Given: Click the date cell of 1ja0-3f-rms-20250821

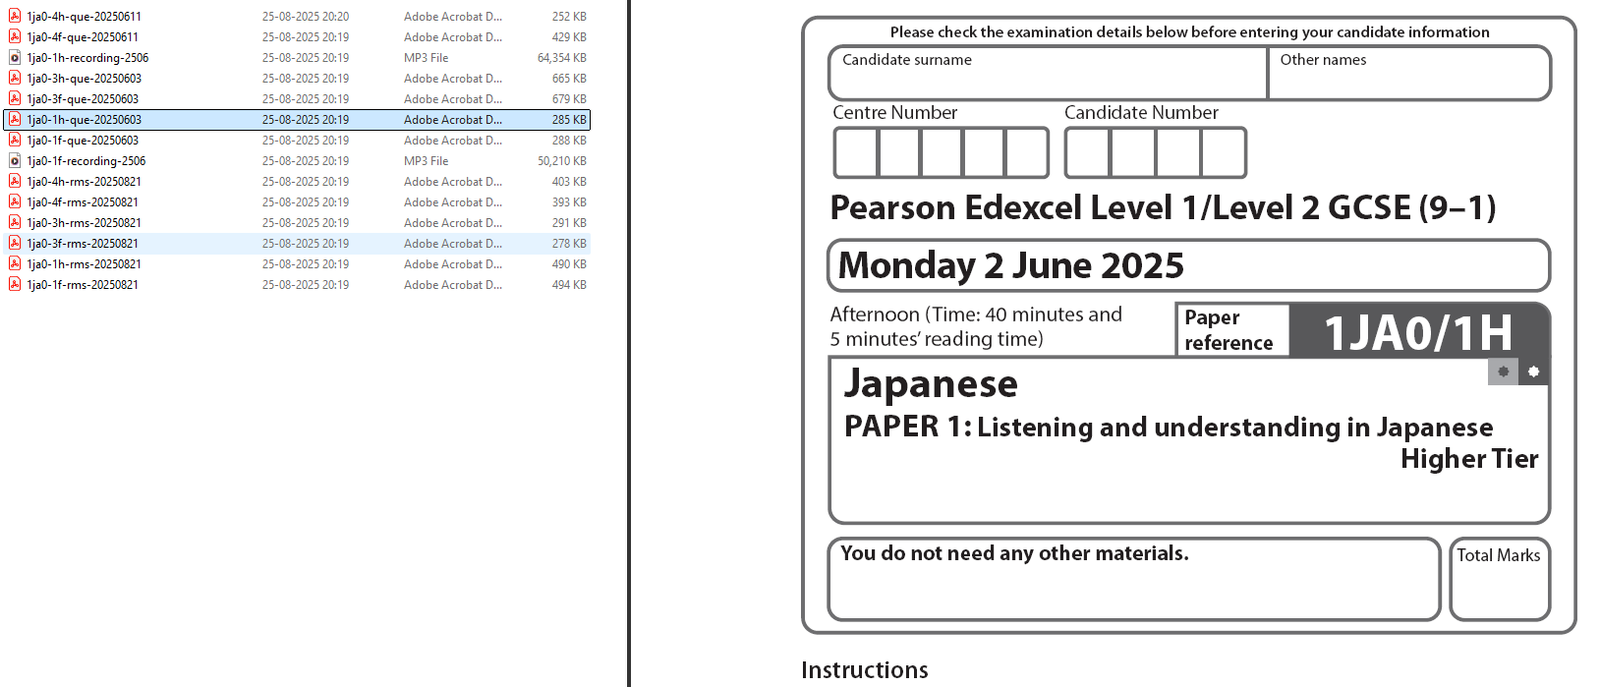Looking at the screenshot, I should click(306, 243).
